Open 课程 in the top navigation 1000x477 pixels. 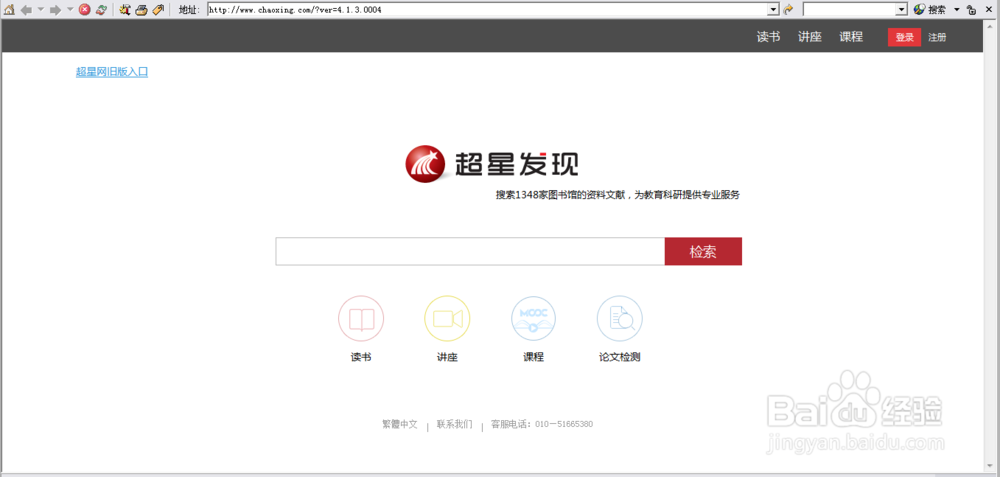click(x=851, y=37)
